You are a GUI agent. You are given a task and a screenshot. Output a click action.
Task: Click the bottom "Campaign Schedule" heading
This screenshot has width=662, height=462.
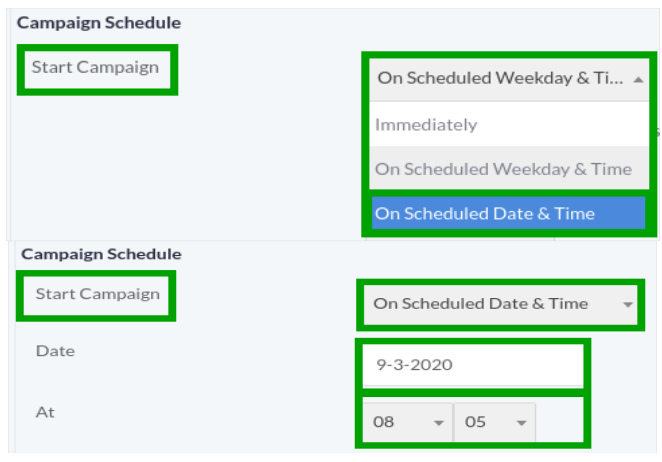coord(101,254)
